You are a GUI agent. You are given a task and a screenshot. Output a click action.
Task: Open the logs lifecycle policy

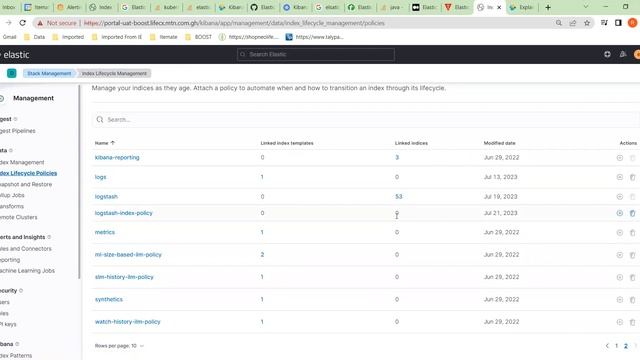point(100,177)
